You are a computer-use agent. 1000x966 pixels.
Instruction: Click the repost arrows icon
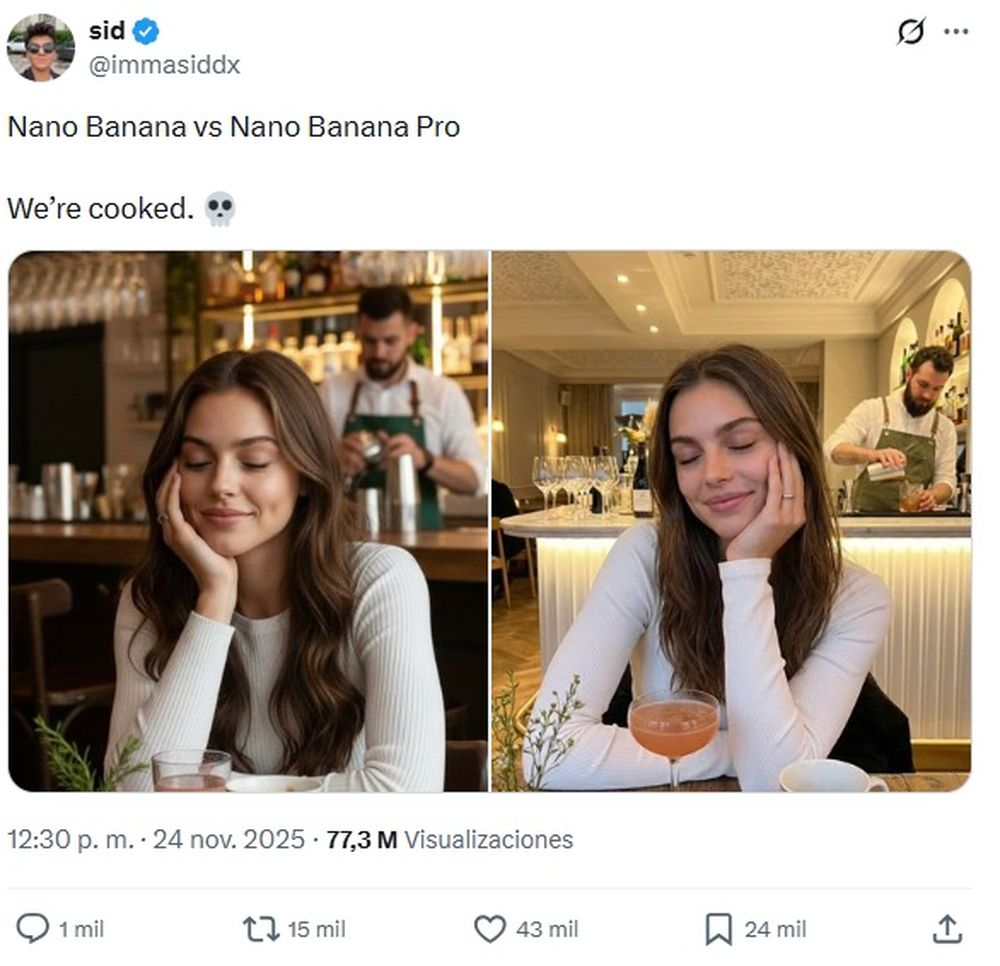point(261,929)
